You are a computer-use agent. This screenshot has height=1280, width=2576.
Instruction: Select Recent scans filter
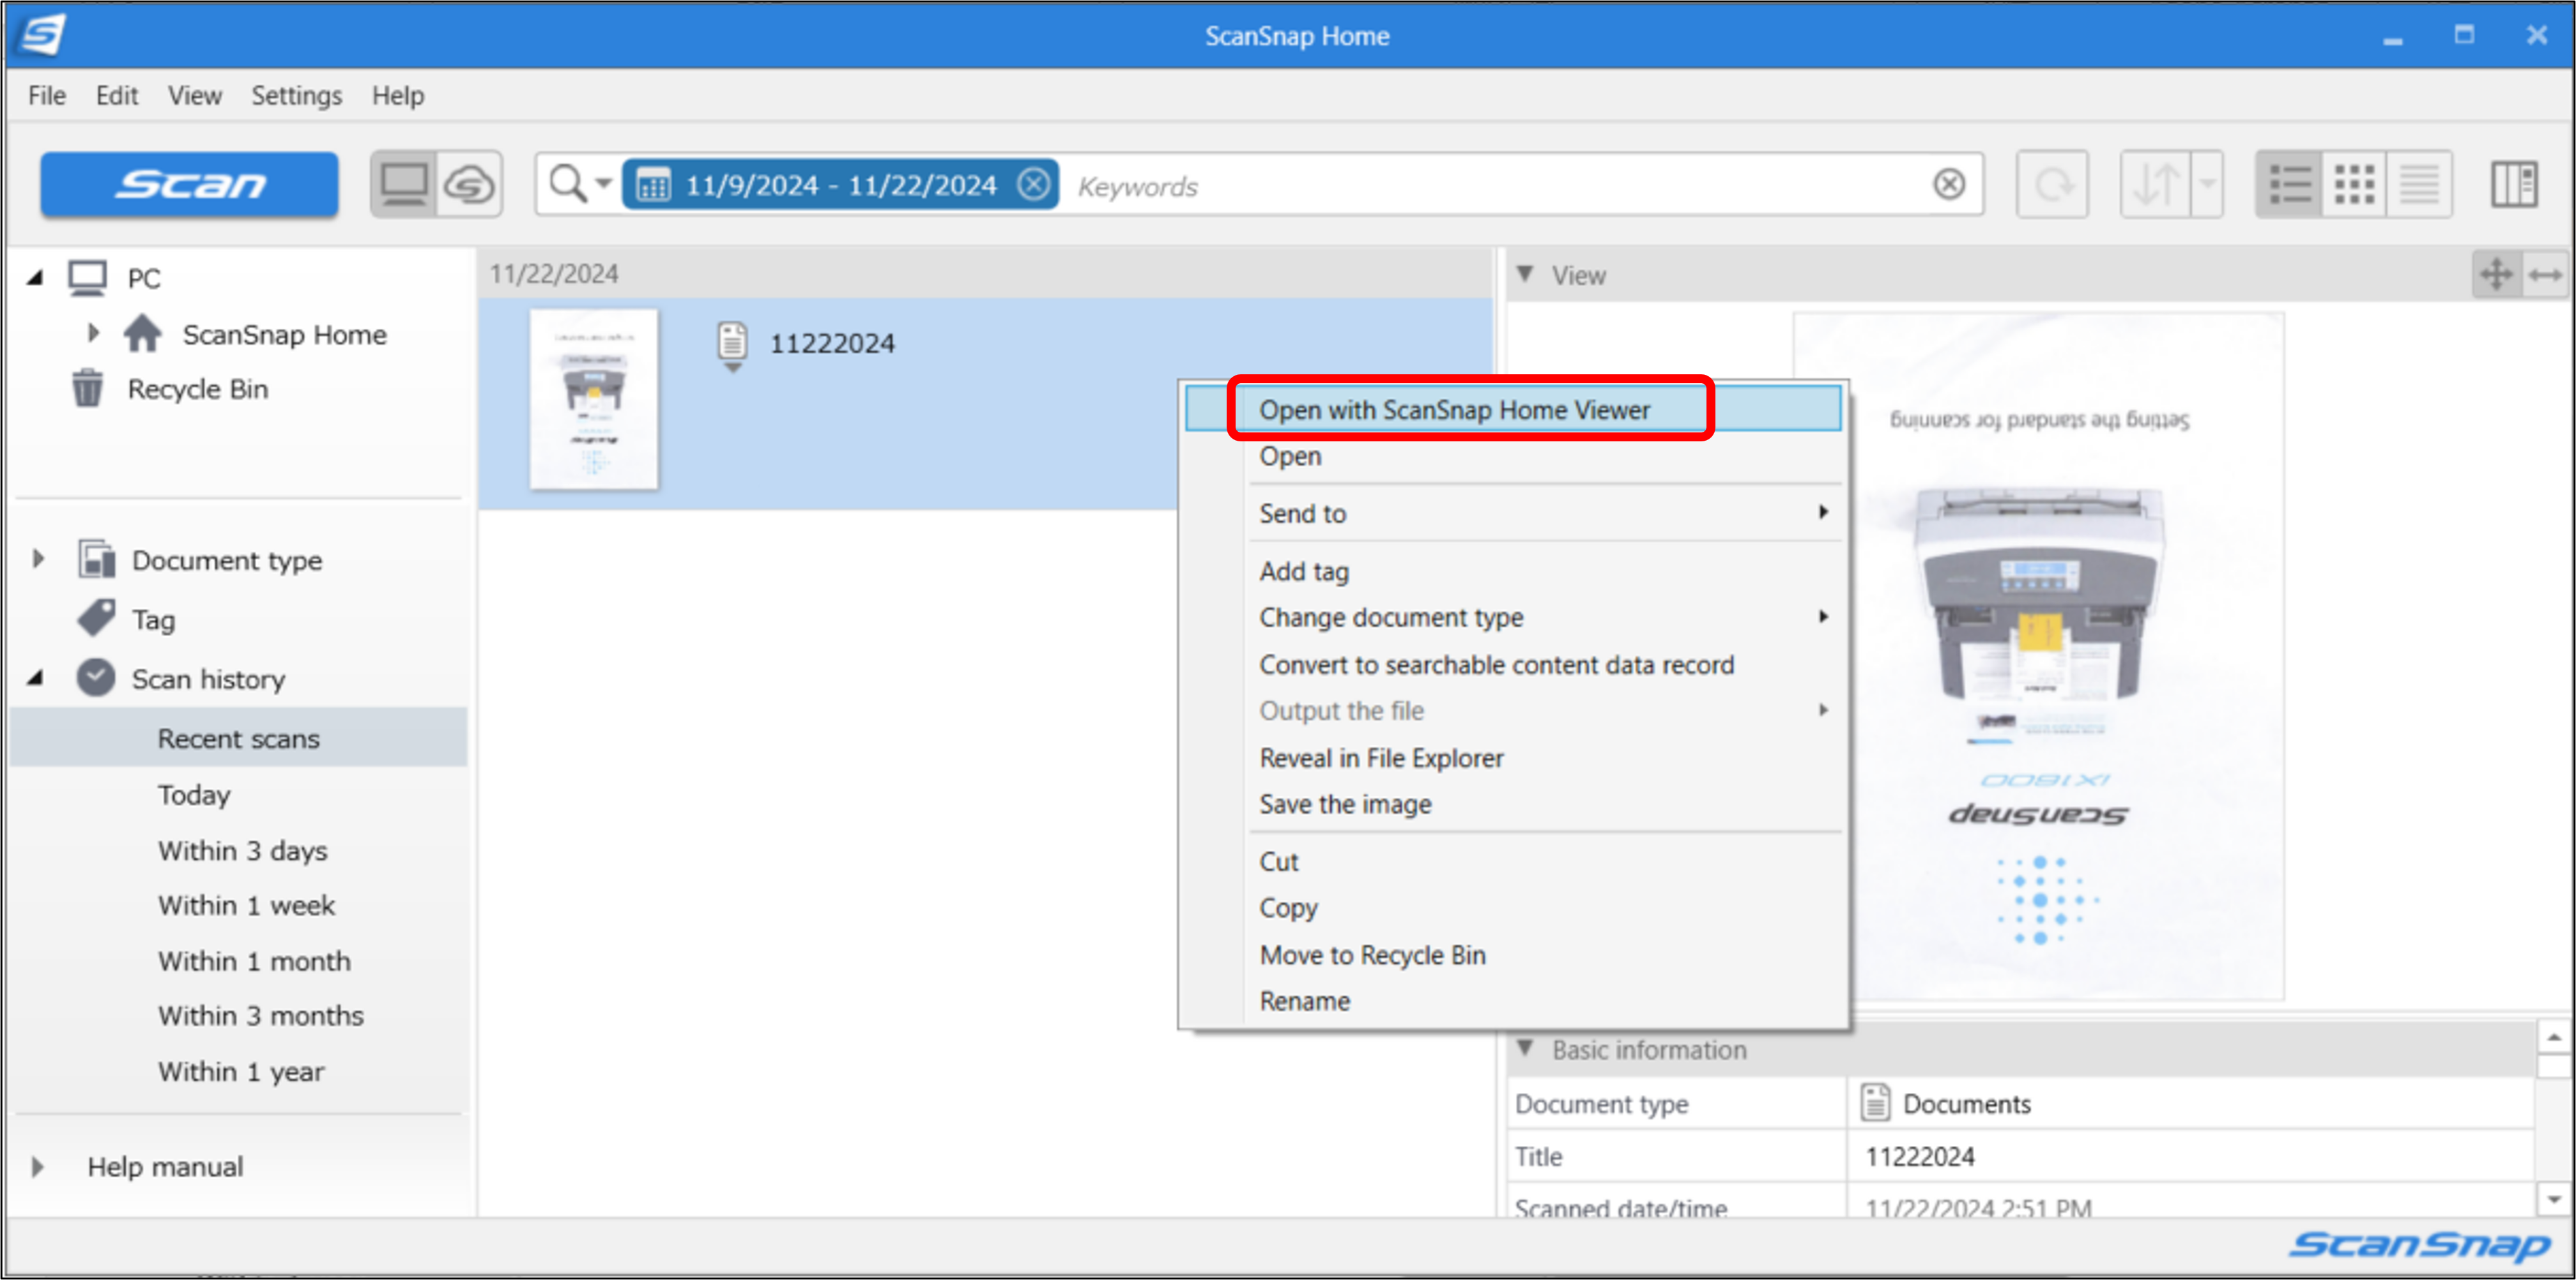(238, 738)
